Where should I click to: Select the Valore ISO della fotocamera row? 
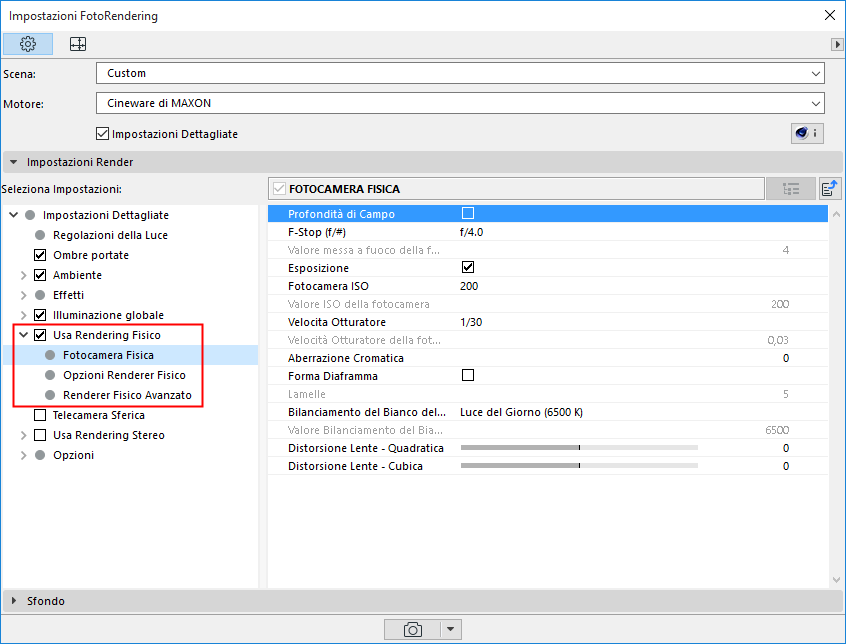pyautogui.click(x=548, y=304)
